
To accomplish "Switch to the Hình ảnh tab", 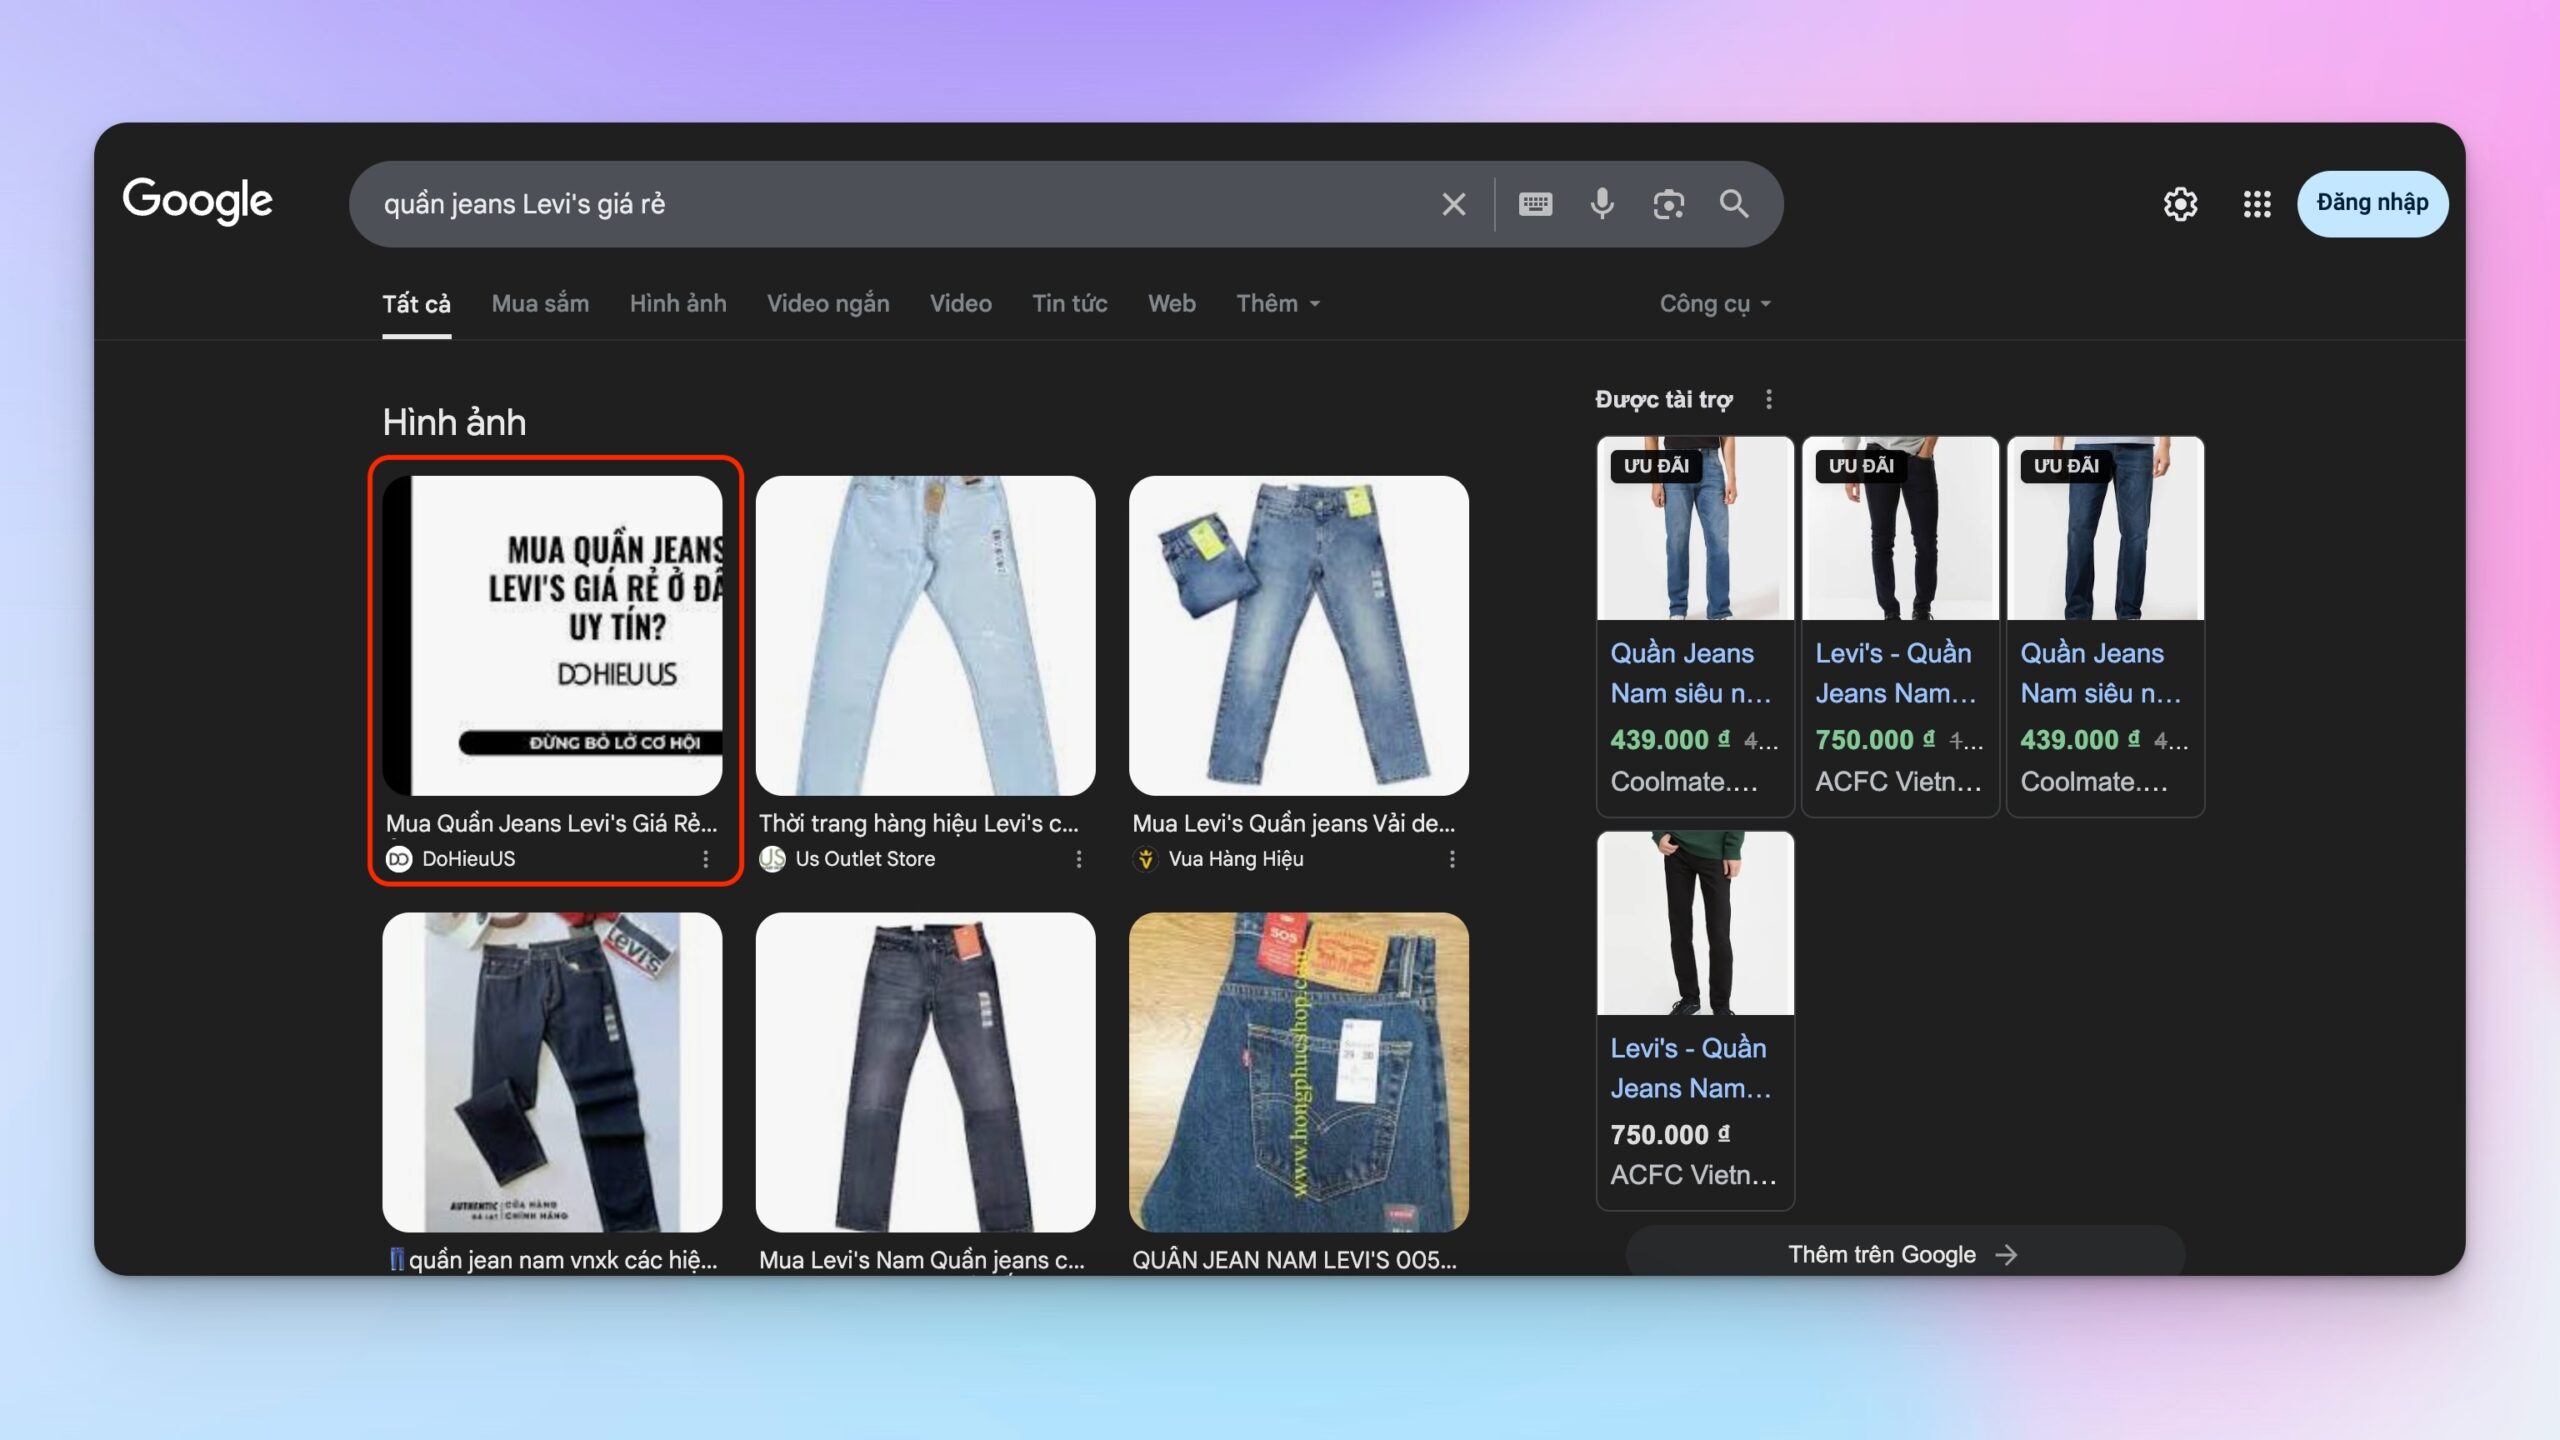I will point(678,304).
